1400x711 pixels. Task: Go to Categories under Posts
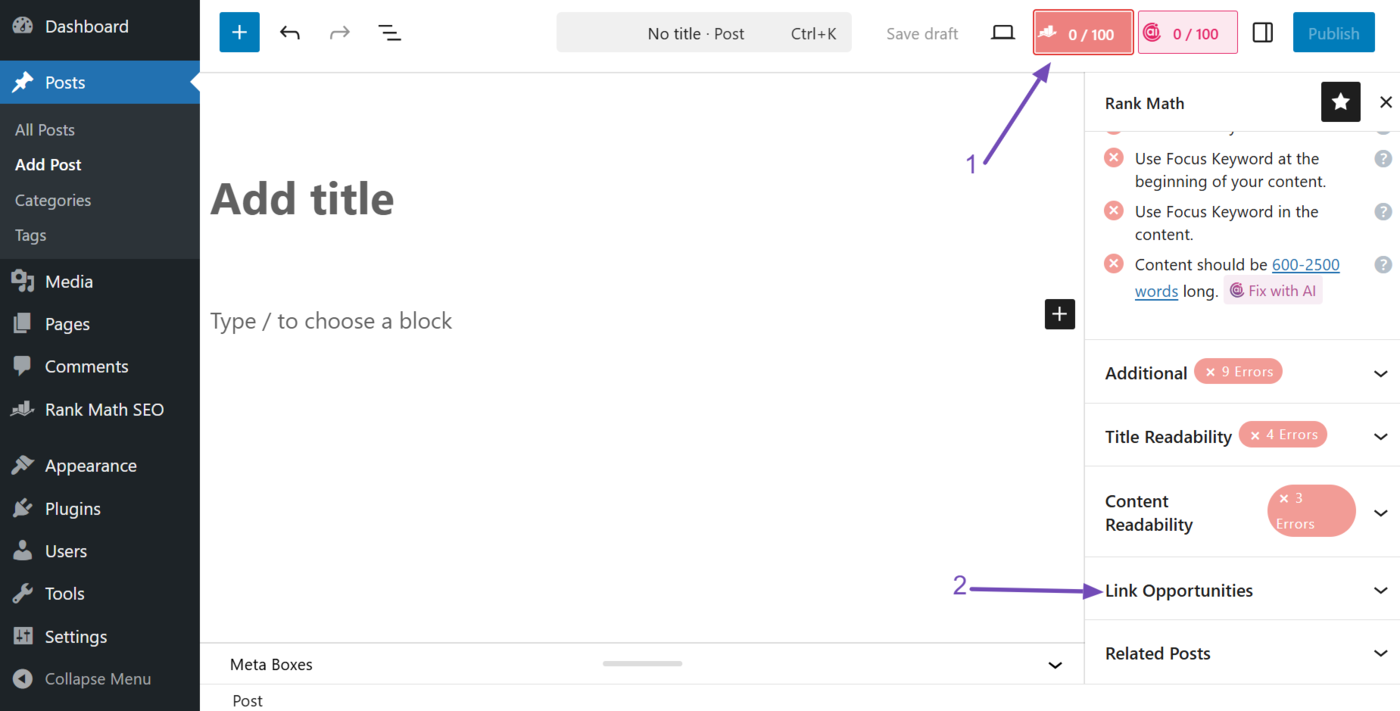pos(53,200)
